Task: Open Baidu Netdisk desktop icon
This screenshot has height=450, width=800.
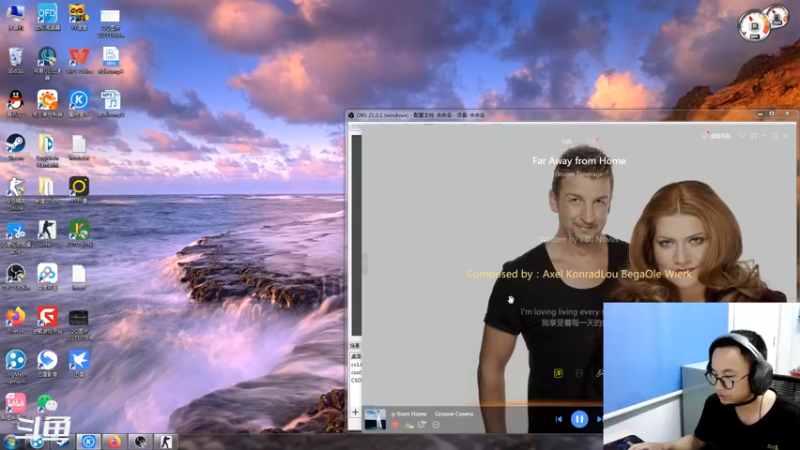Action: (47, 277)
